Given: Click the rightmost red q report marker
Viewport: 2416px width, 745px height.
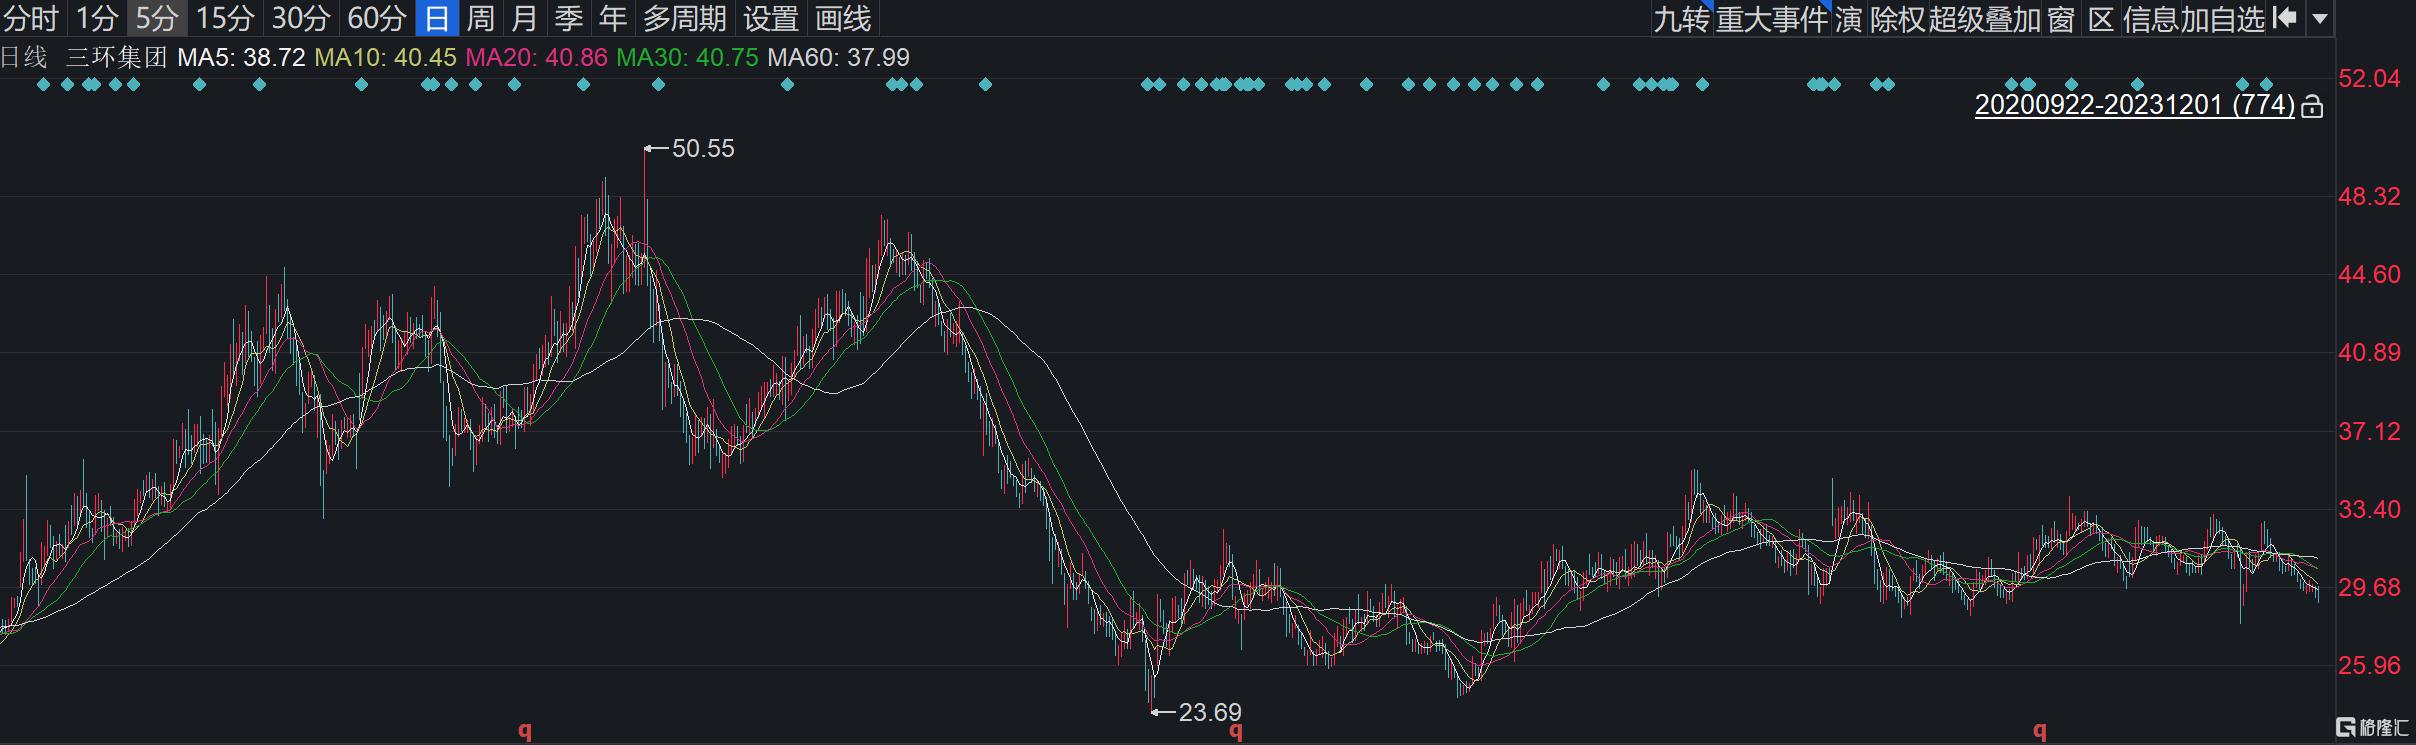Looking at the screenshot, I should [2039, 731].
